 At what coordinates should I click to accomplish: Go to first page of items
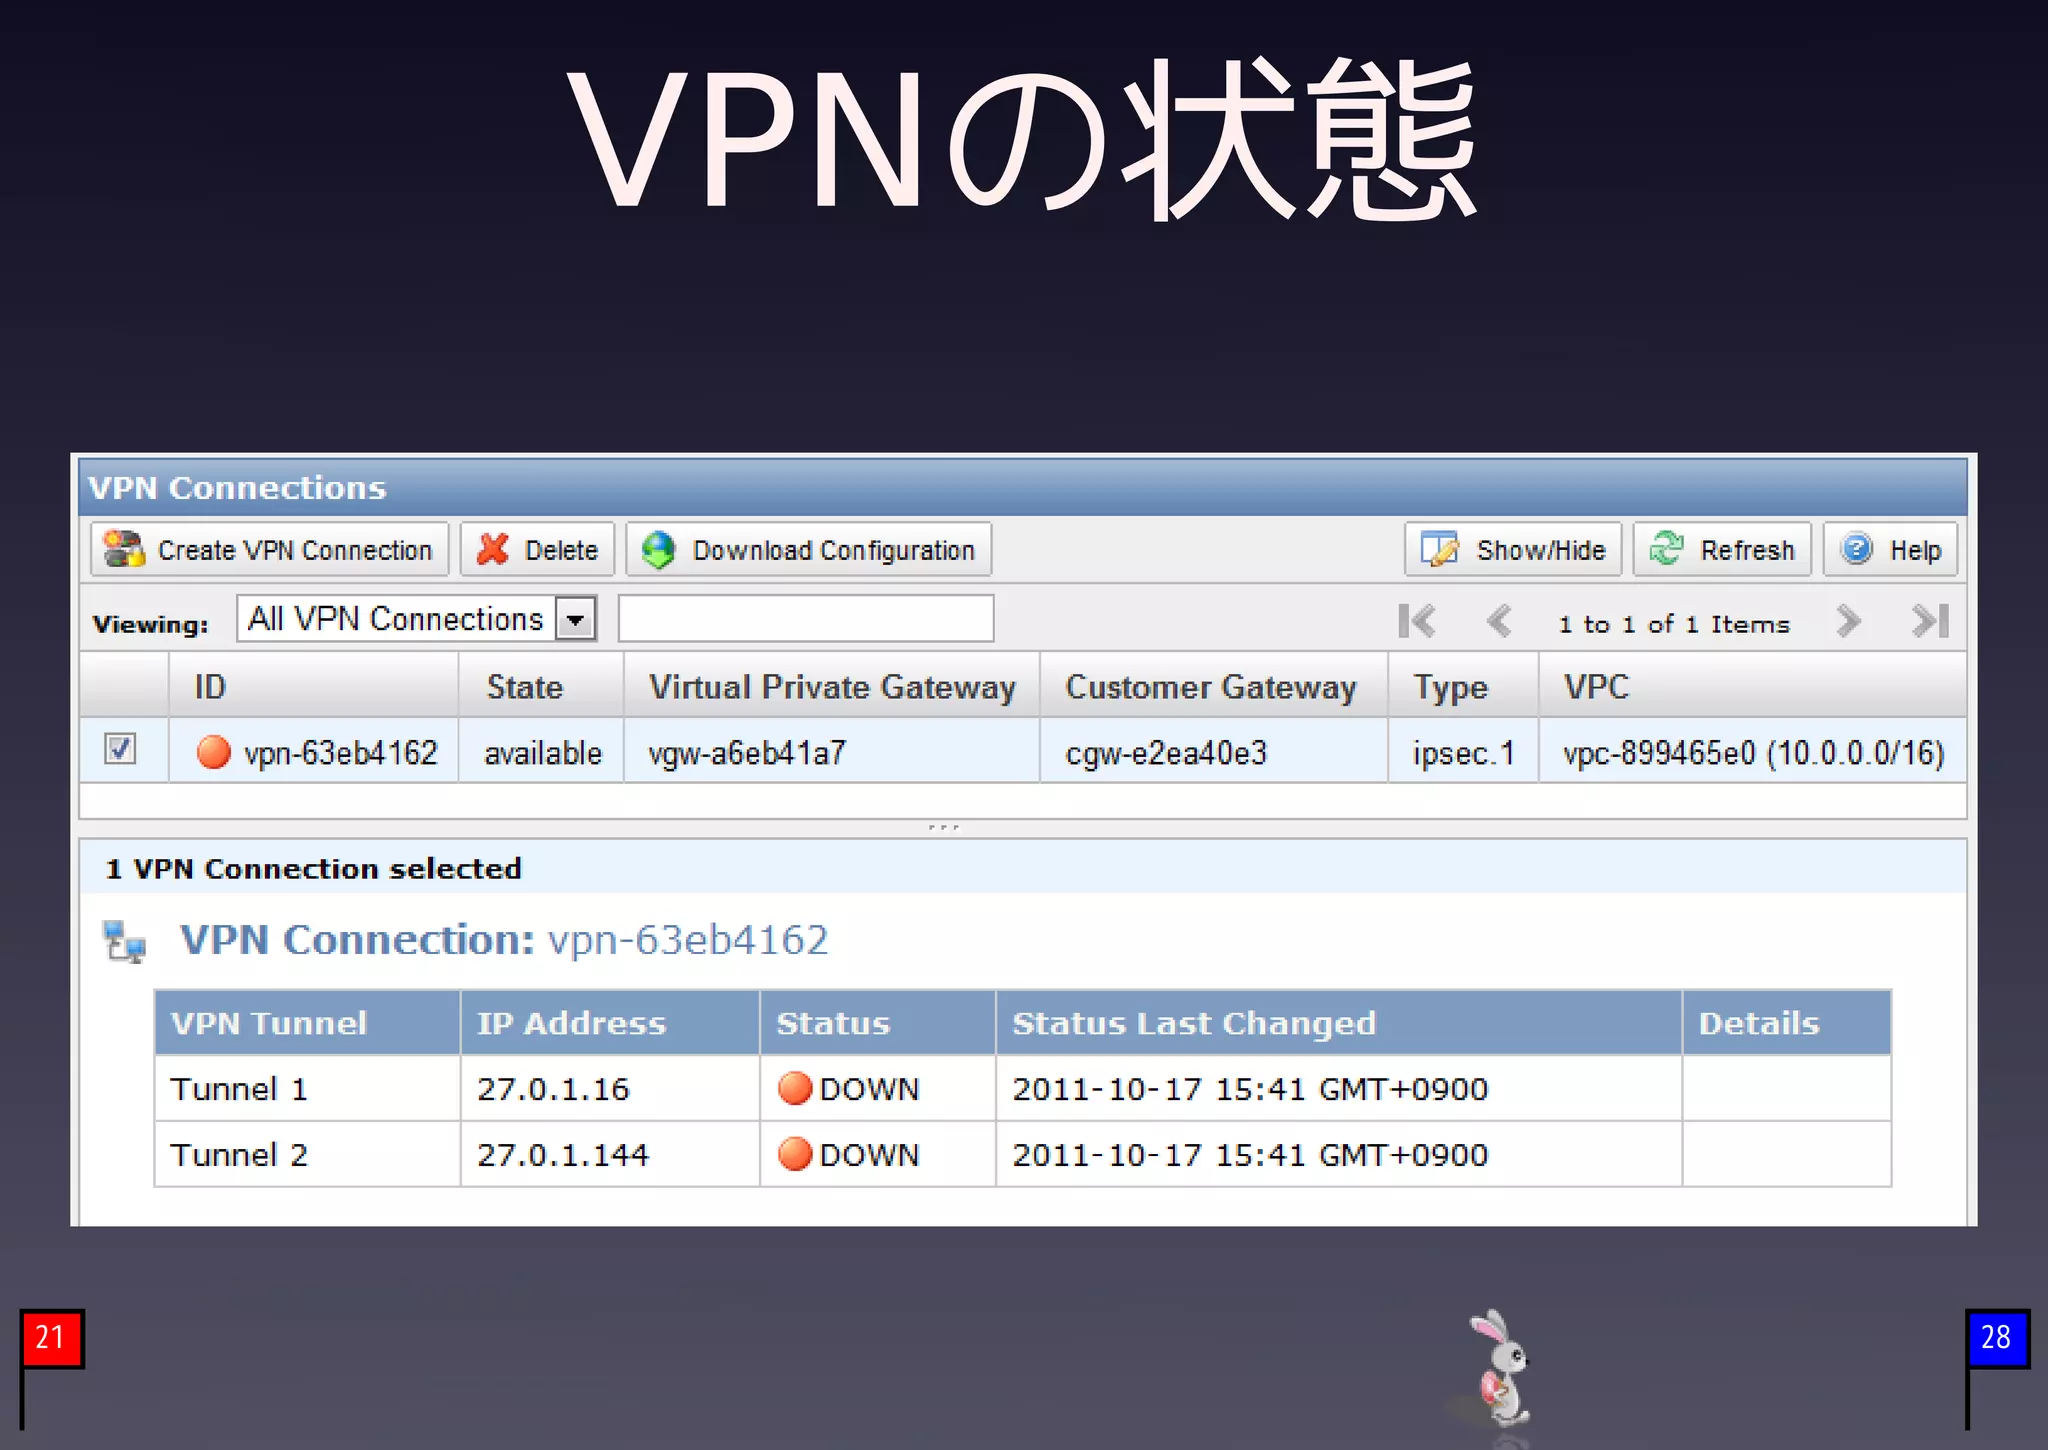coord(1417,621)
